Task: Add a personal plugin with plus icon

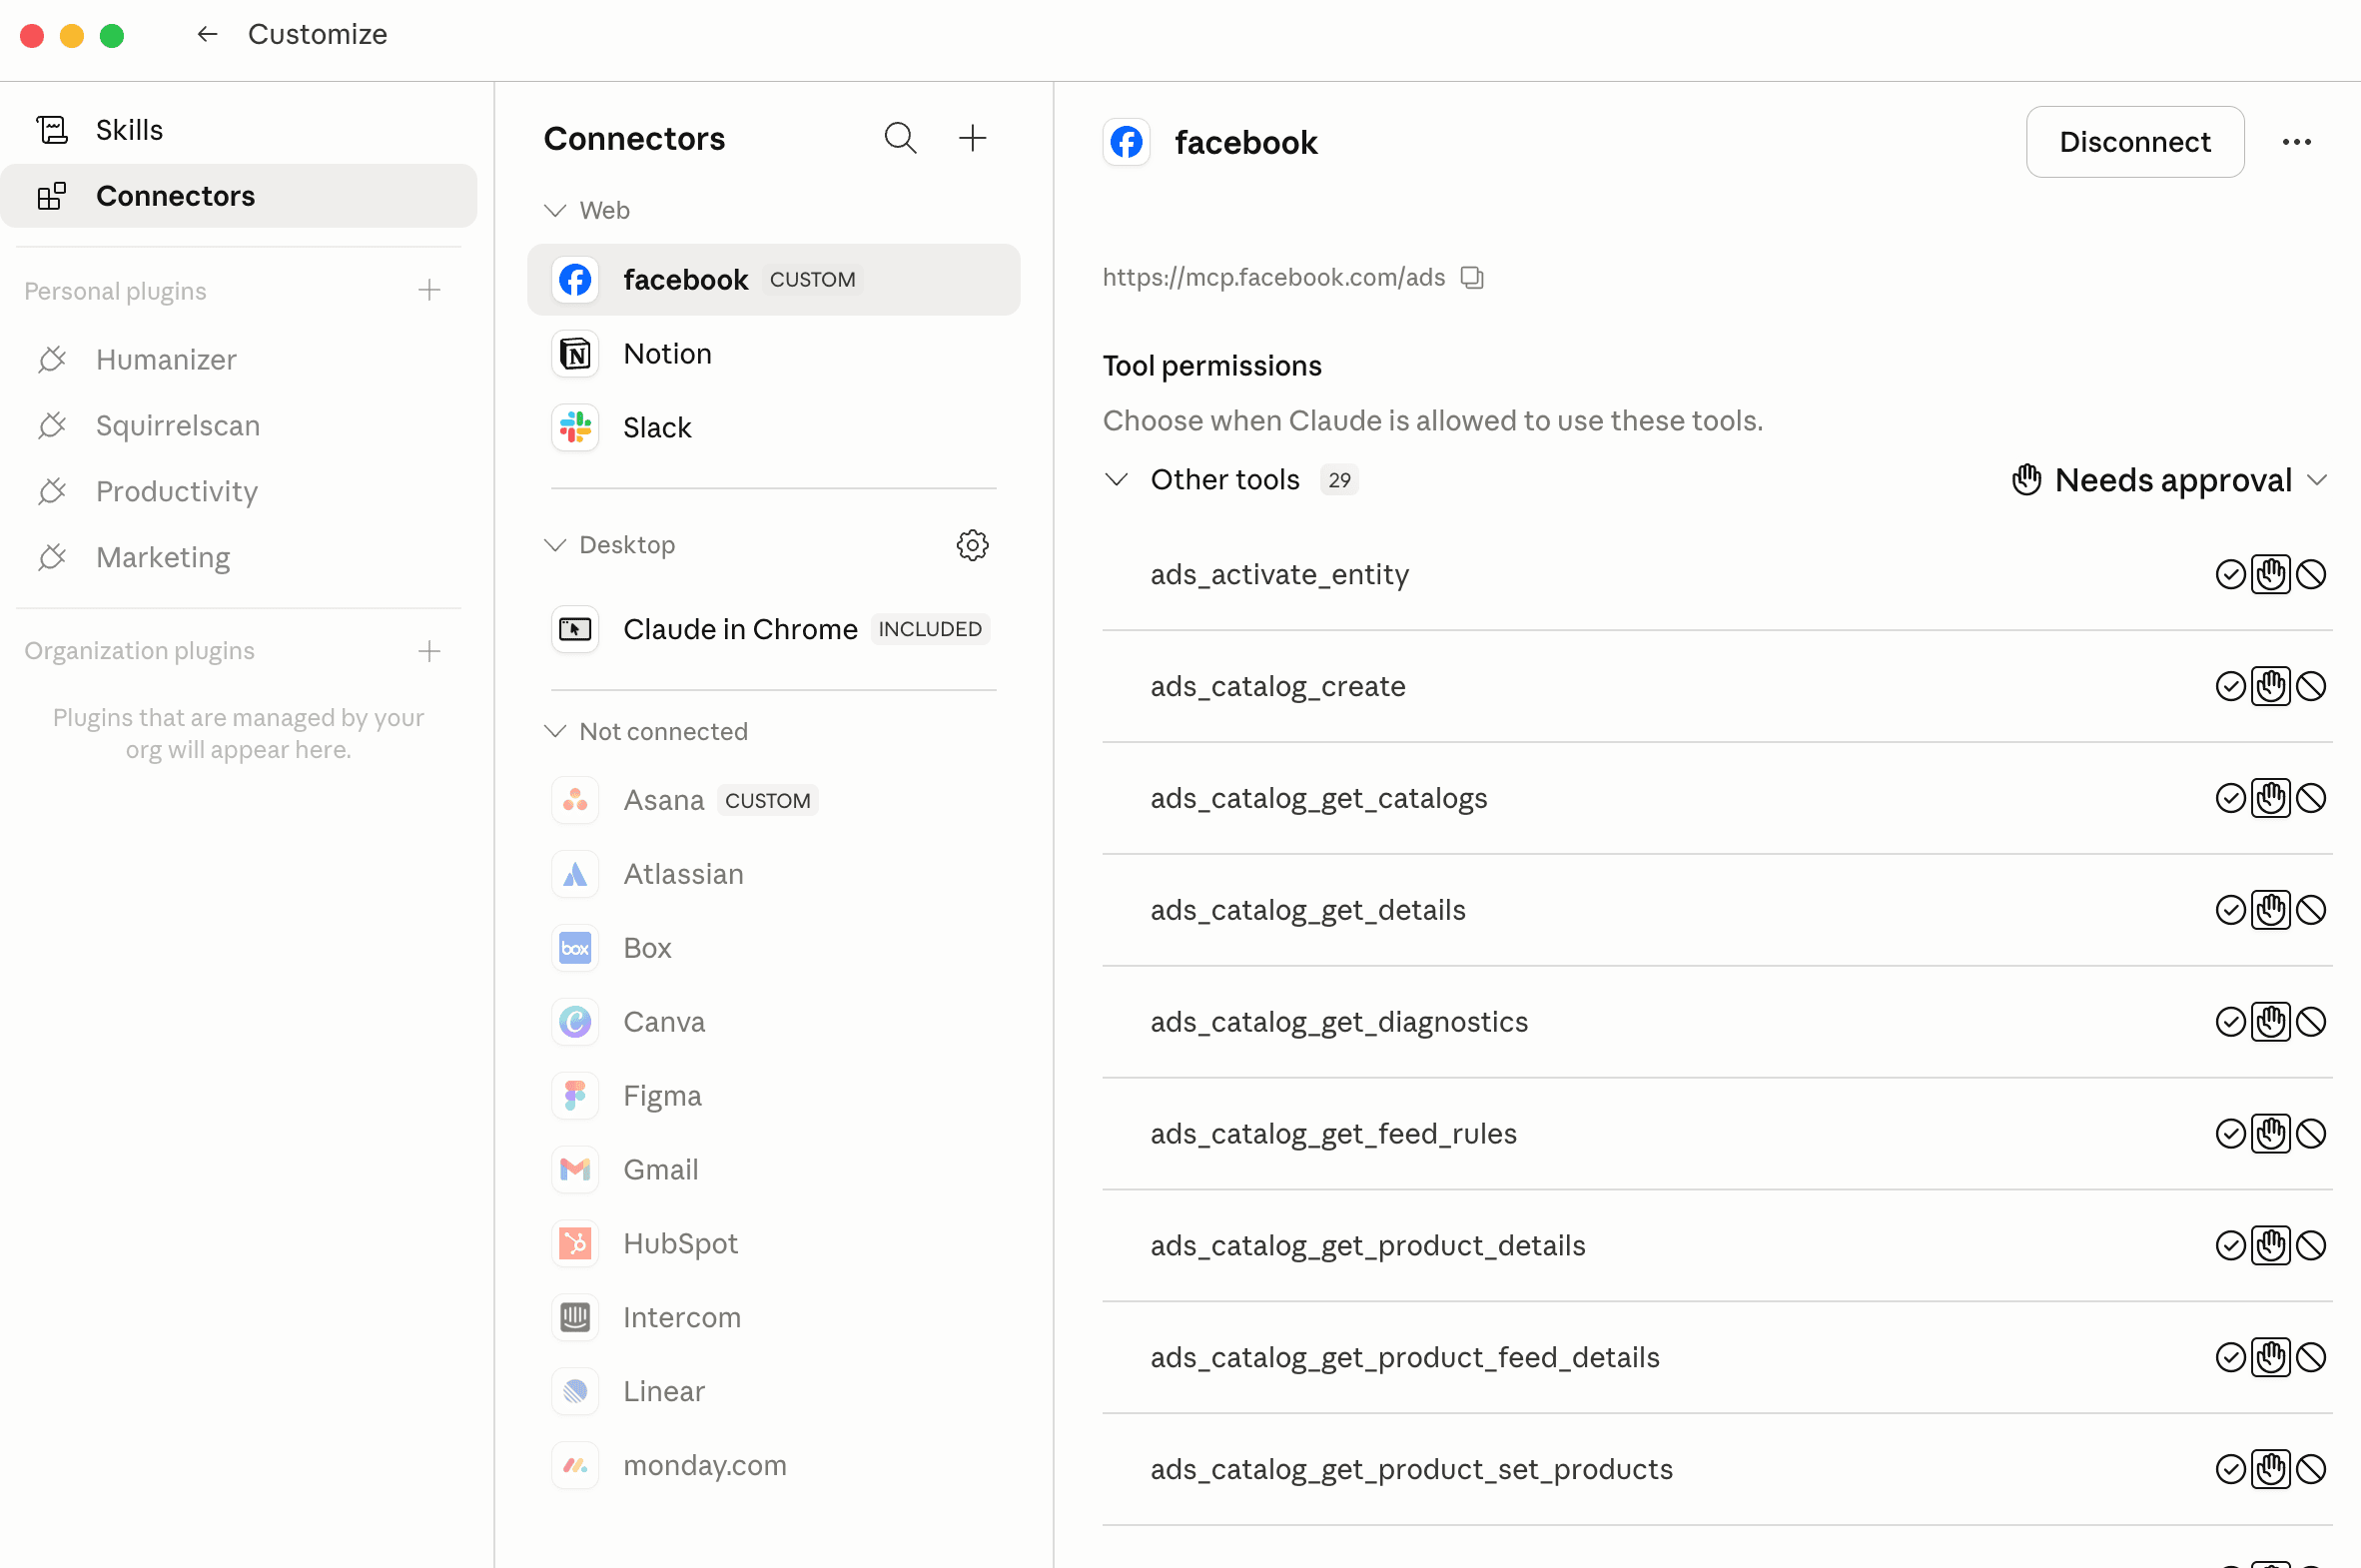Action: (429, 291)
